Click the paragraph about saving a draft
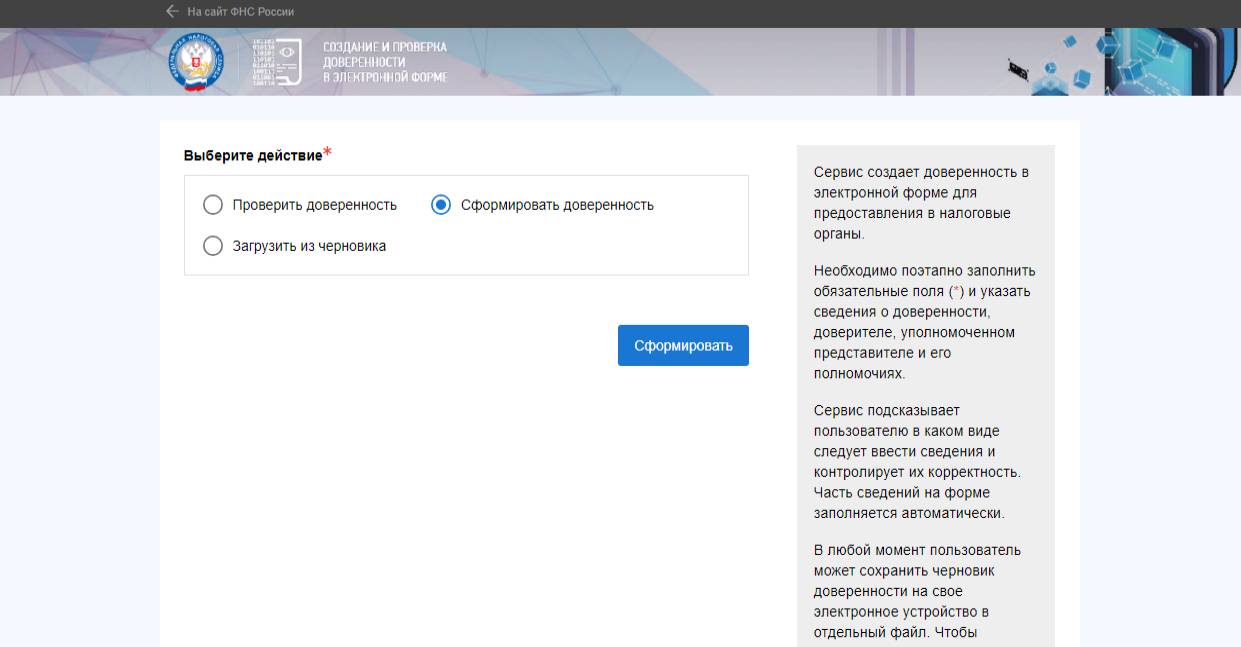Image resolution: width=1241 pixels, height=647 pixels. pos(918,592)
